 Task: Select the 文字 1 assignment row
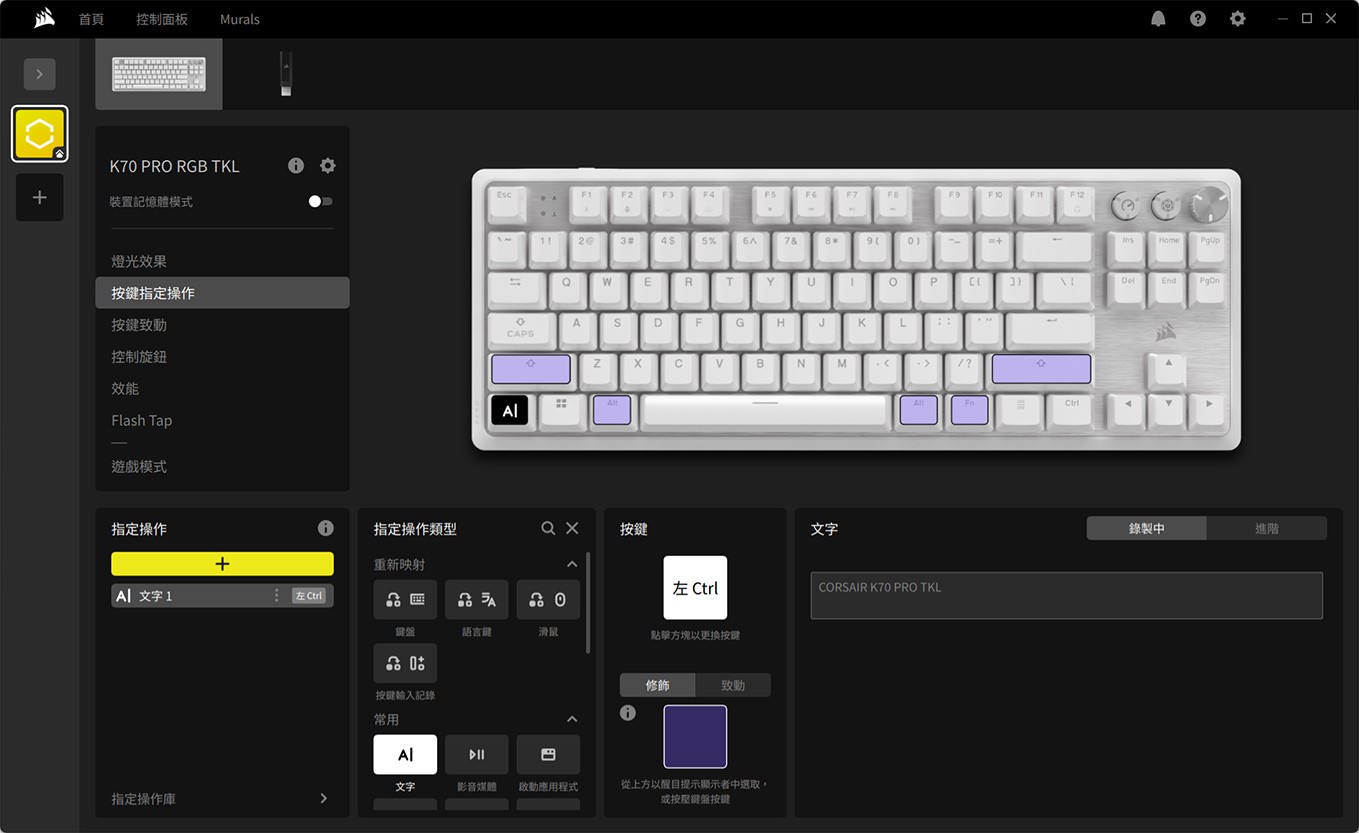(222, 596)
